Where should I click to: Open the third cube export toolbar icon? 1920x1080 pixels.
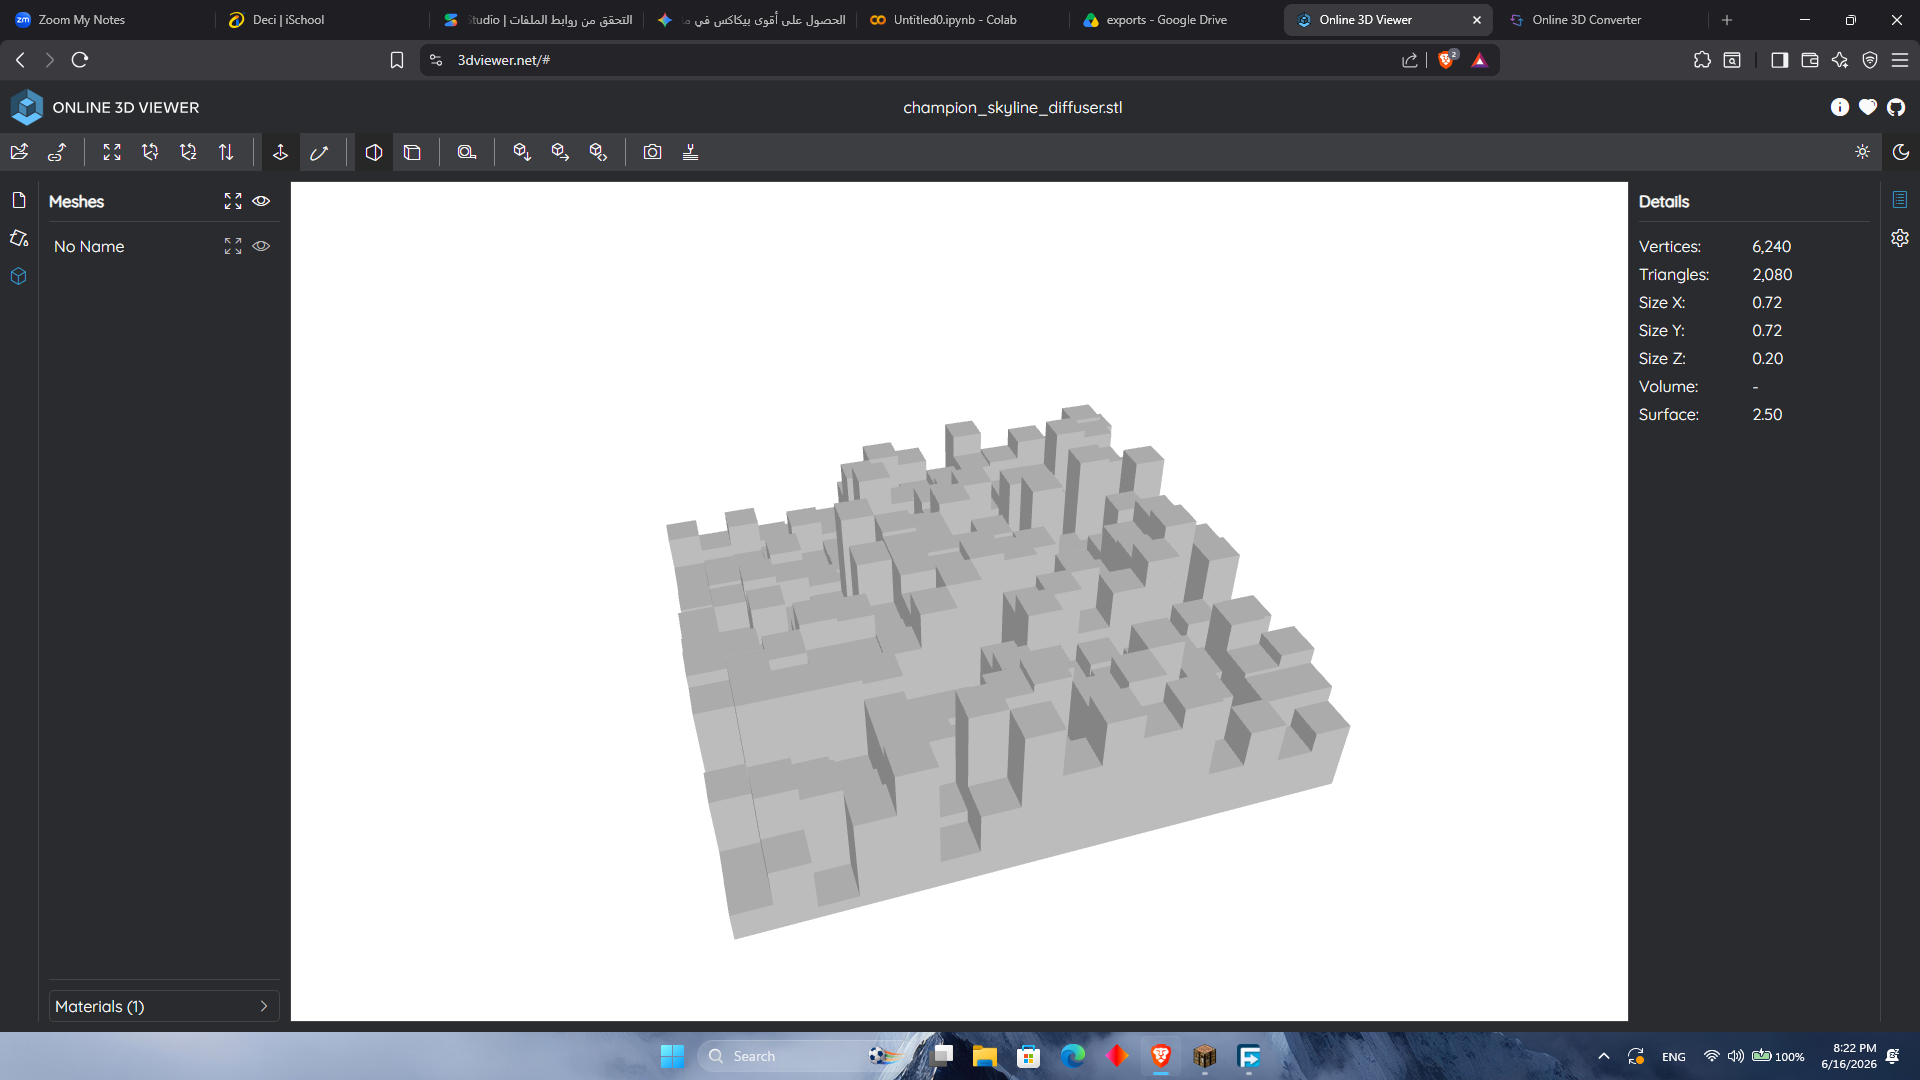coord(598,152)
